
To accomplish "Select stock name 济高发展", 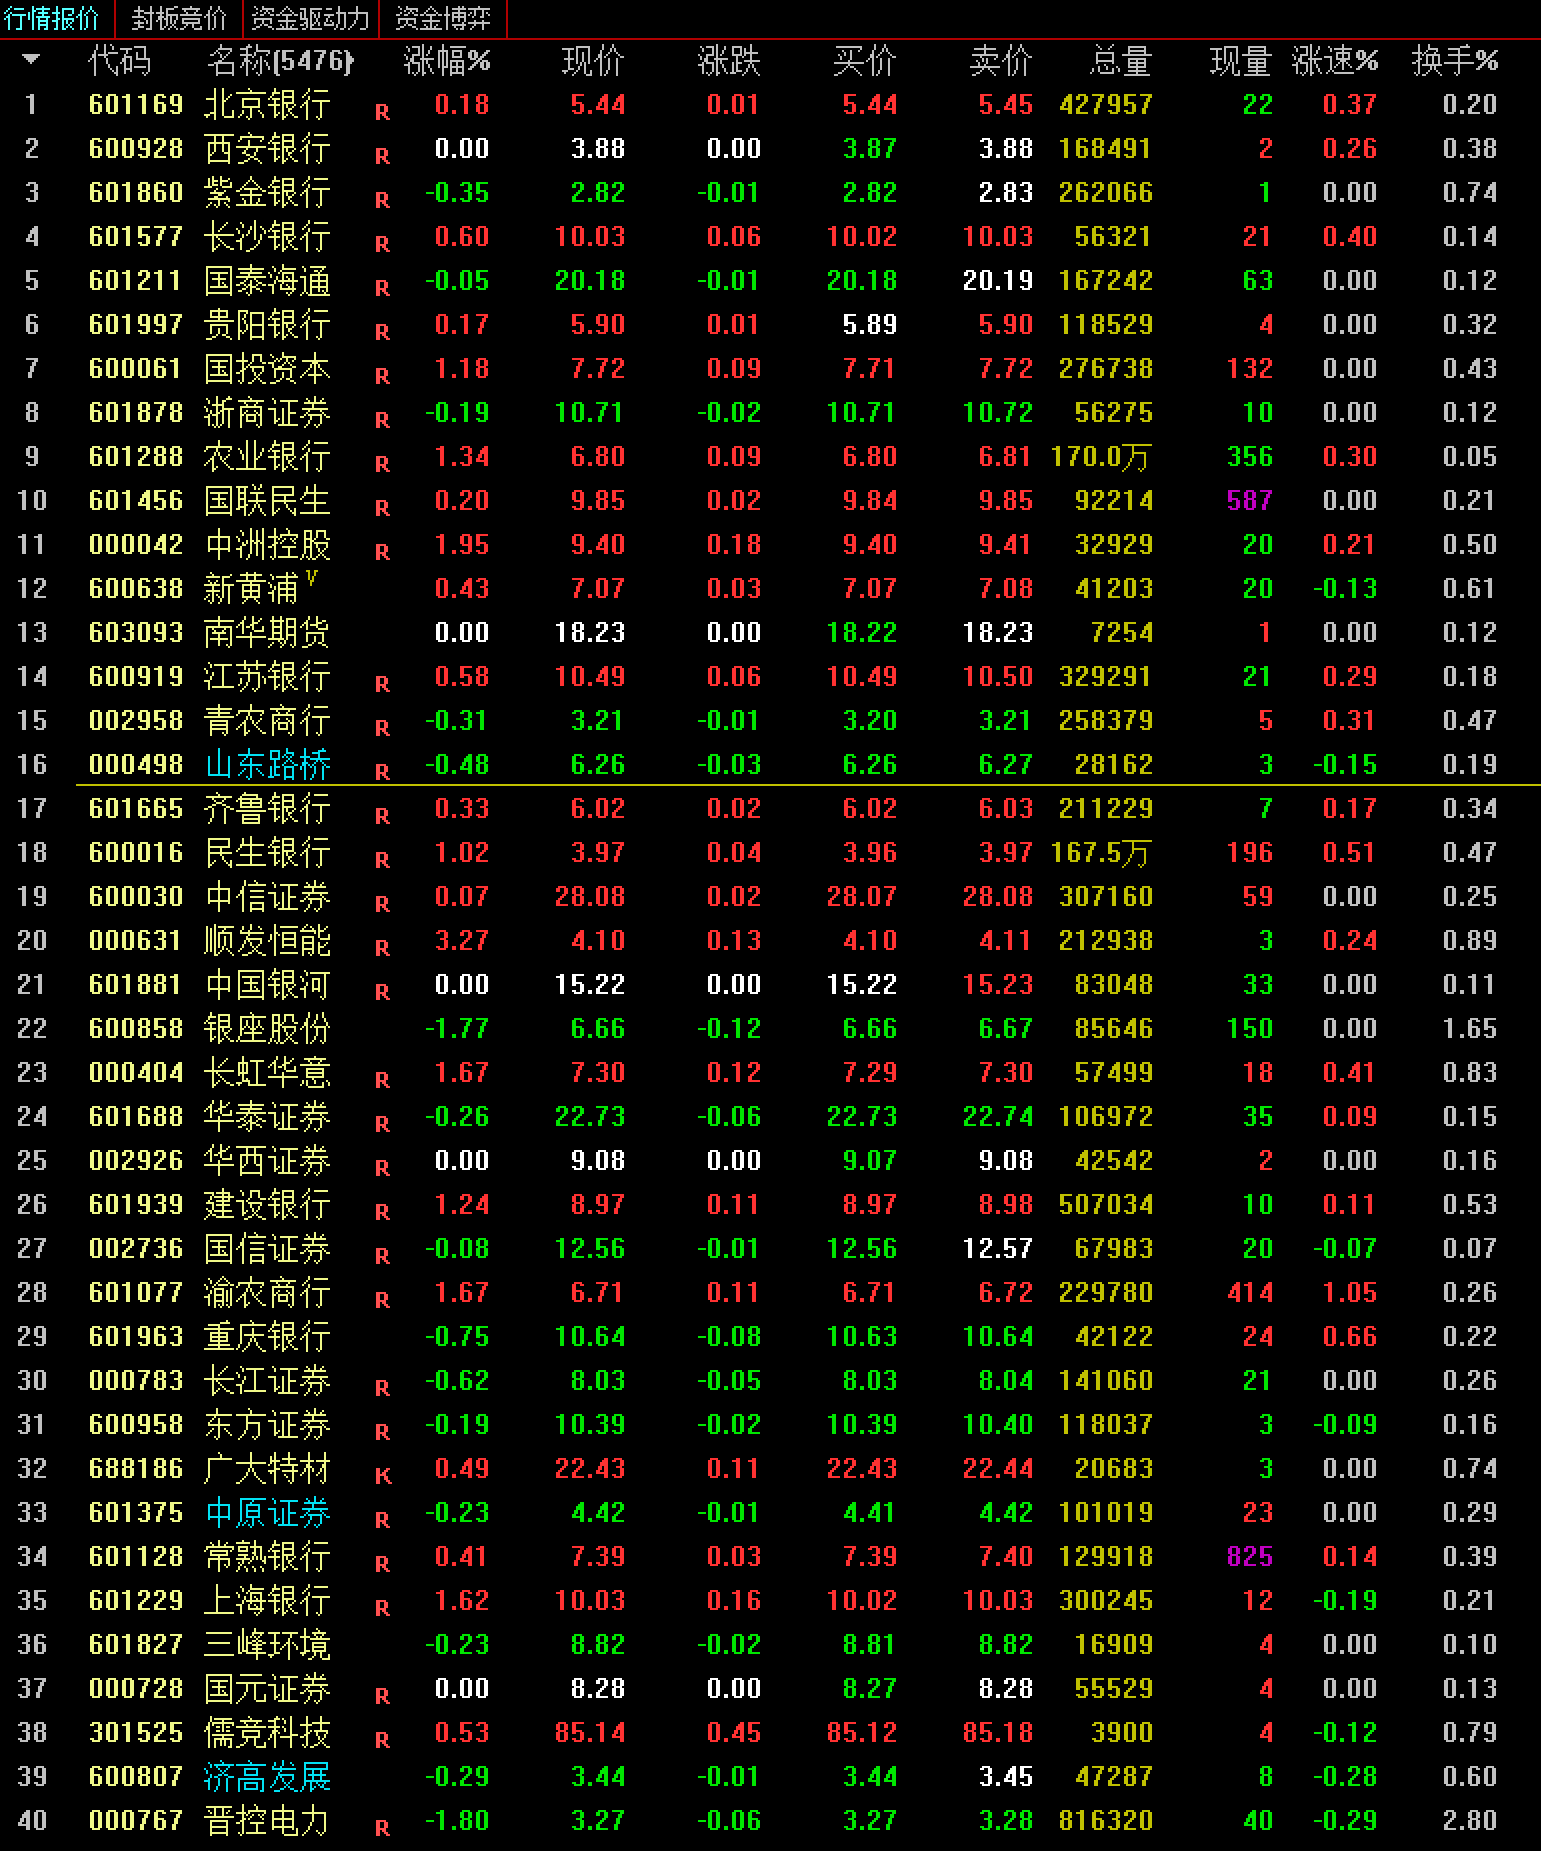I will pos(267,1777).
